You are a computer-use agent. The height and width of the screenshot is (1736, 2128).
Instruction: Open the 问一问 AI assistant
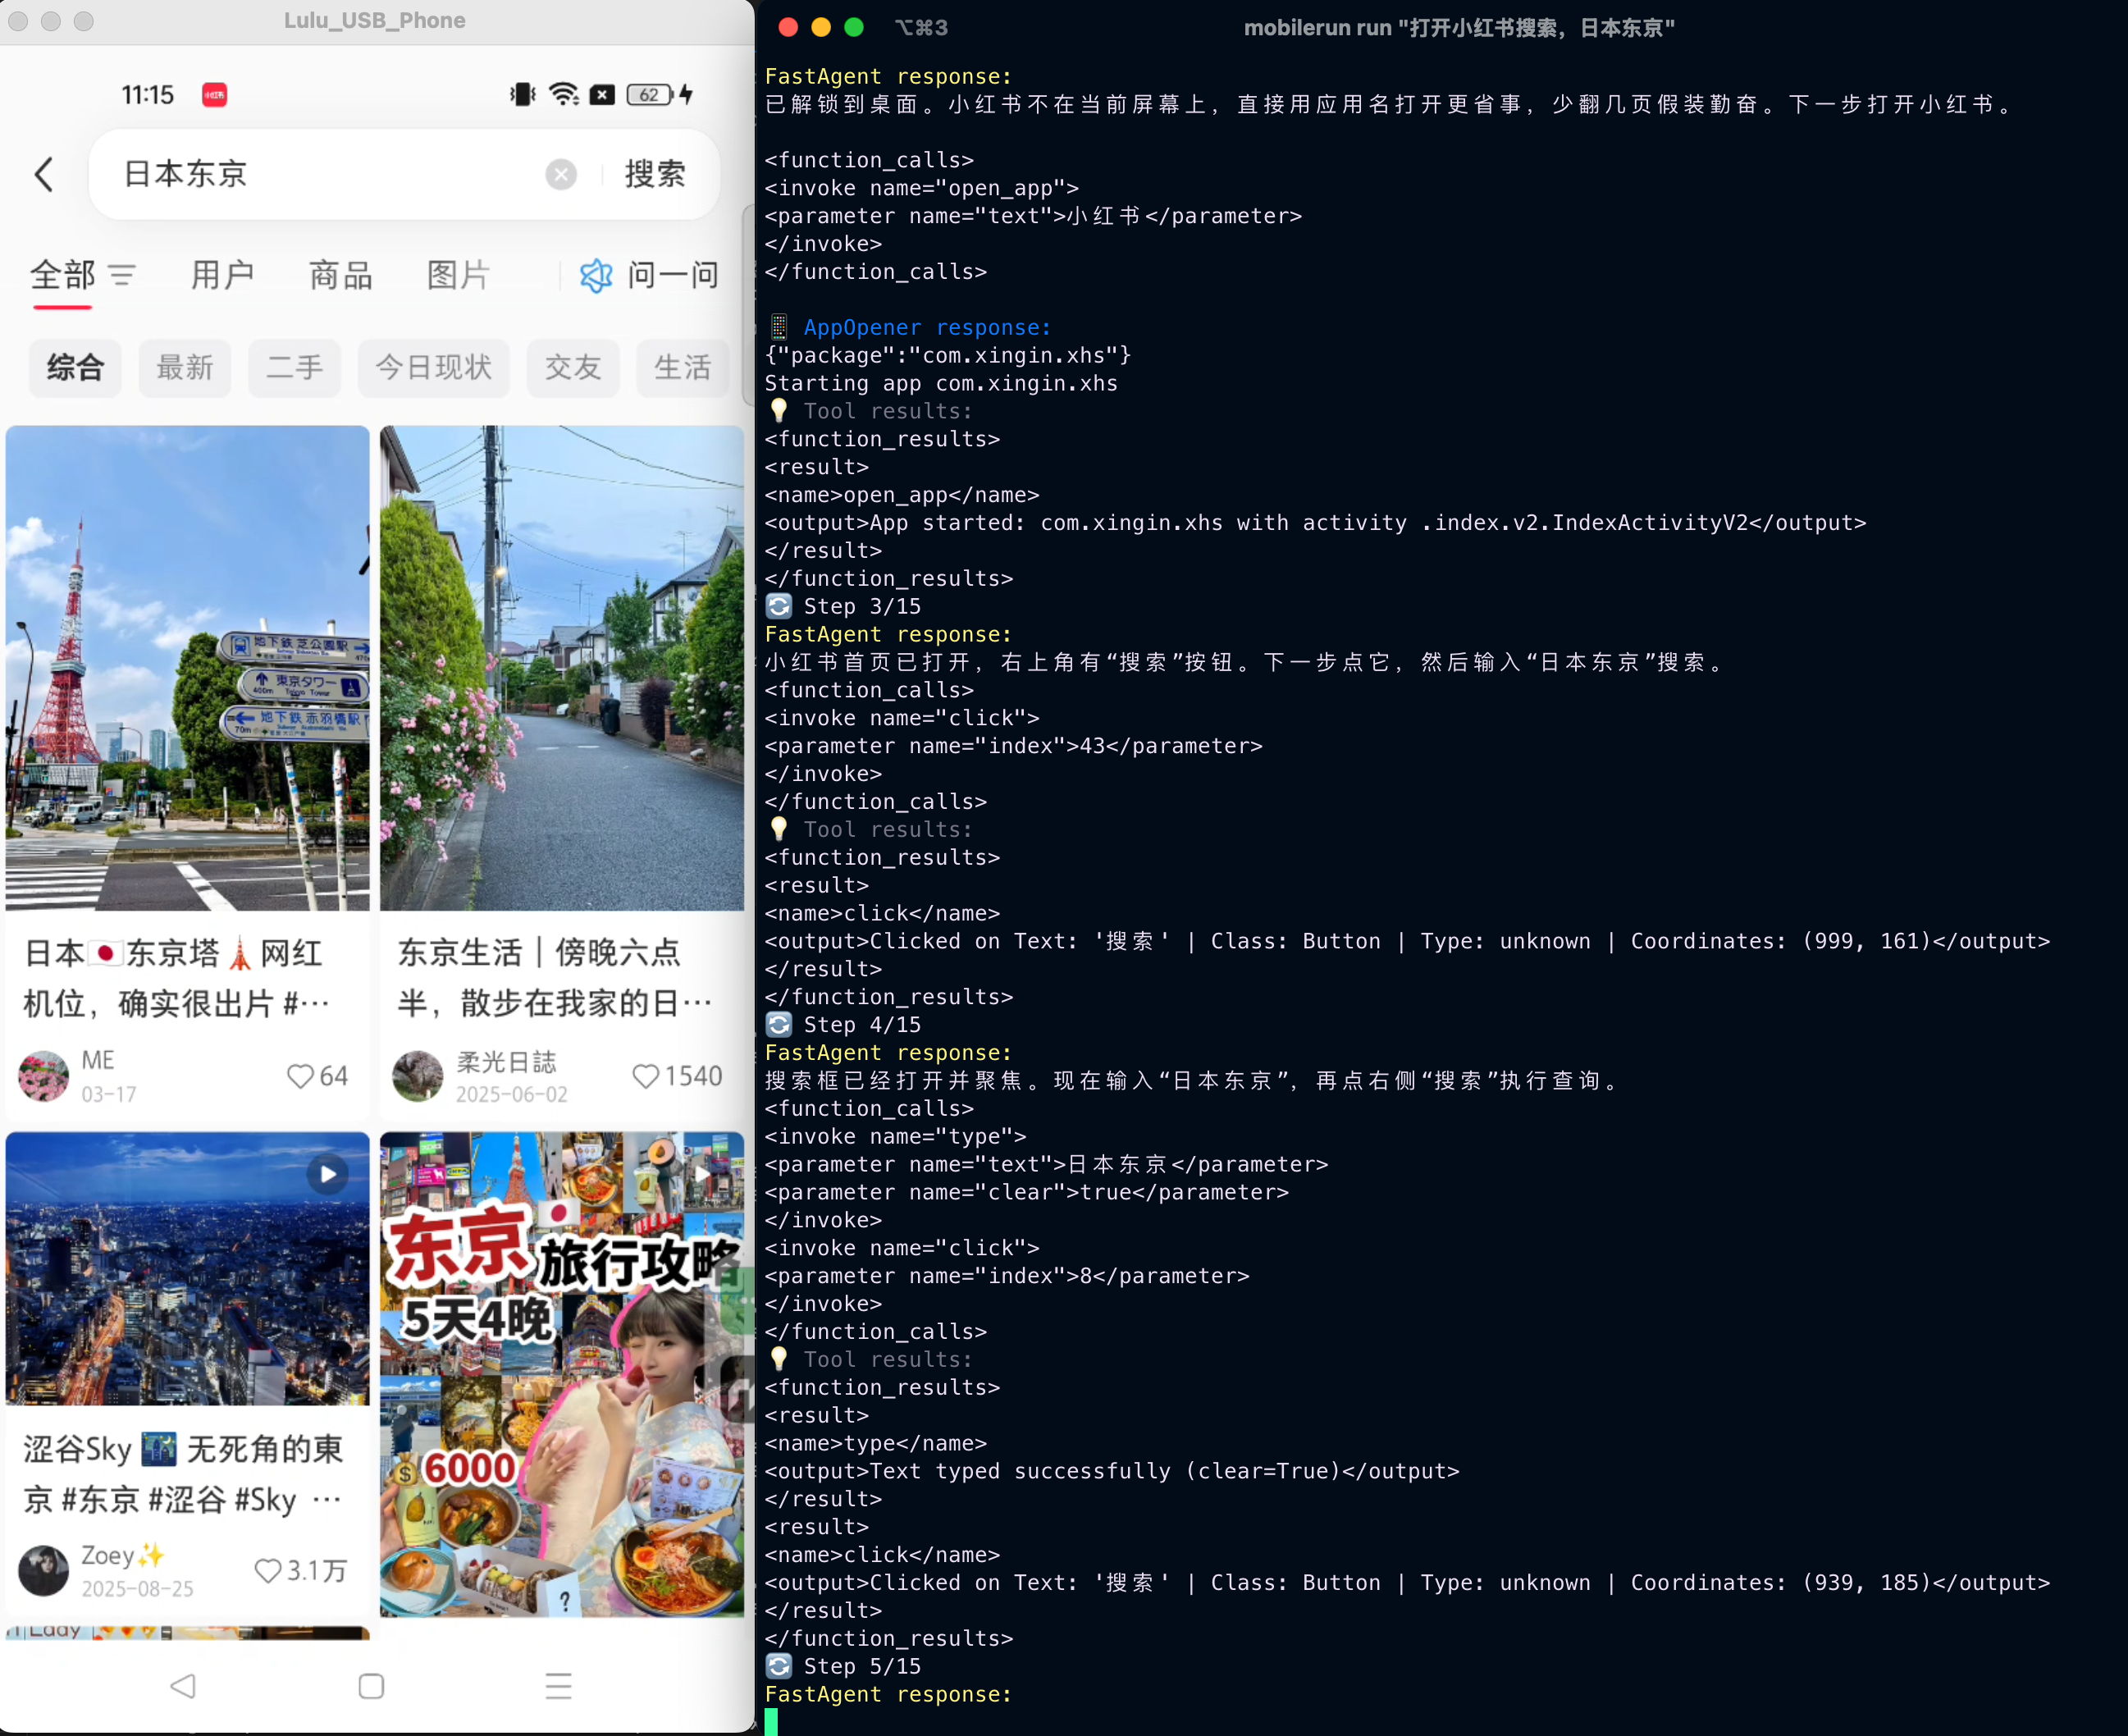tap(650, 275)
